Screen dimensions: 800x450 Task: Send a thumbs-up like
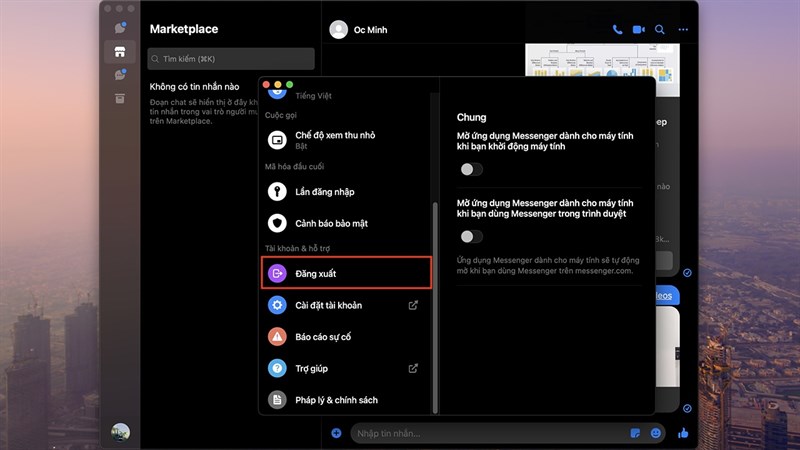pos(683,433)
